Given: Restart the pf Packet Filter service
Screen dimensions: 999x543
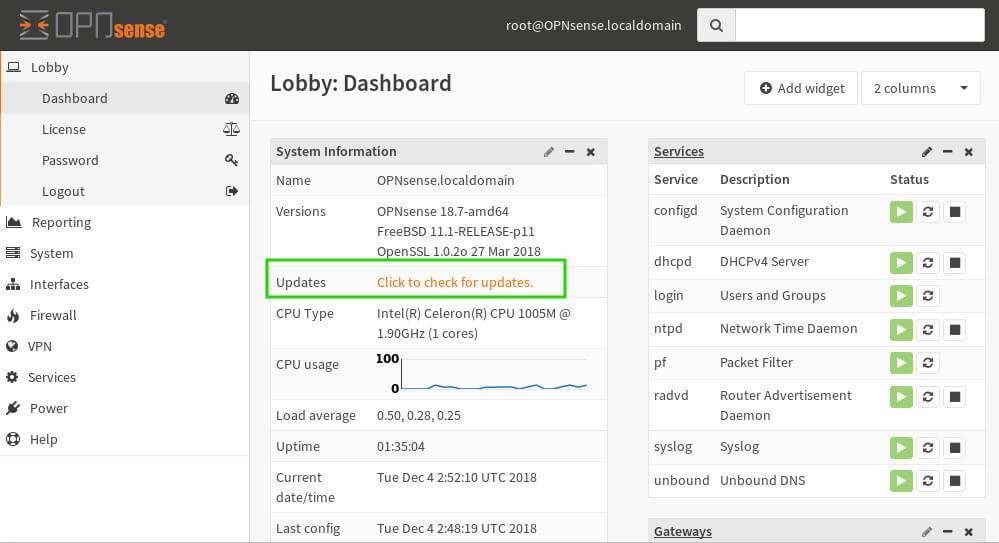Looking at the screenshot, I should 928,364.
